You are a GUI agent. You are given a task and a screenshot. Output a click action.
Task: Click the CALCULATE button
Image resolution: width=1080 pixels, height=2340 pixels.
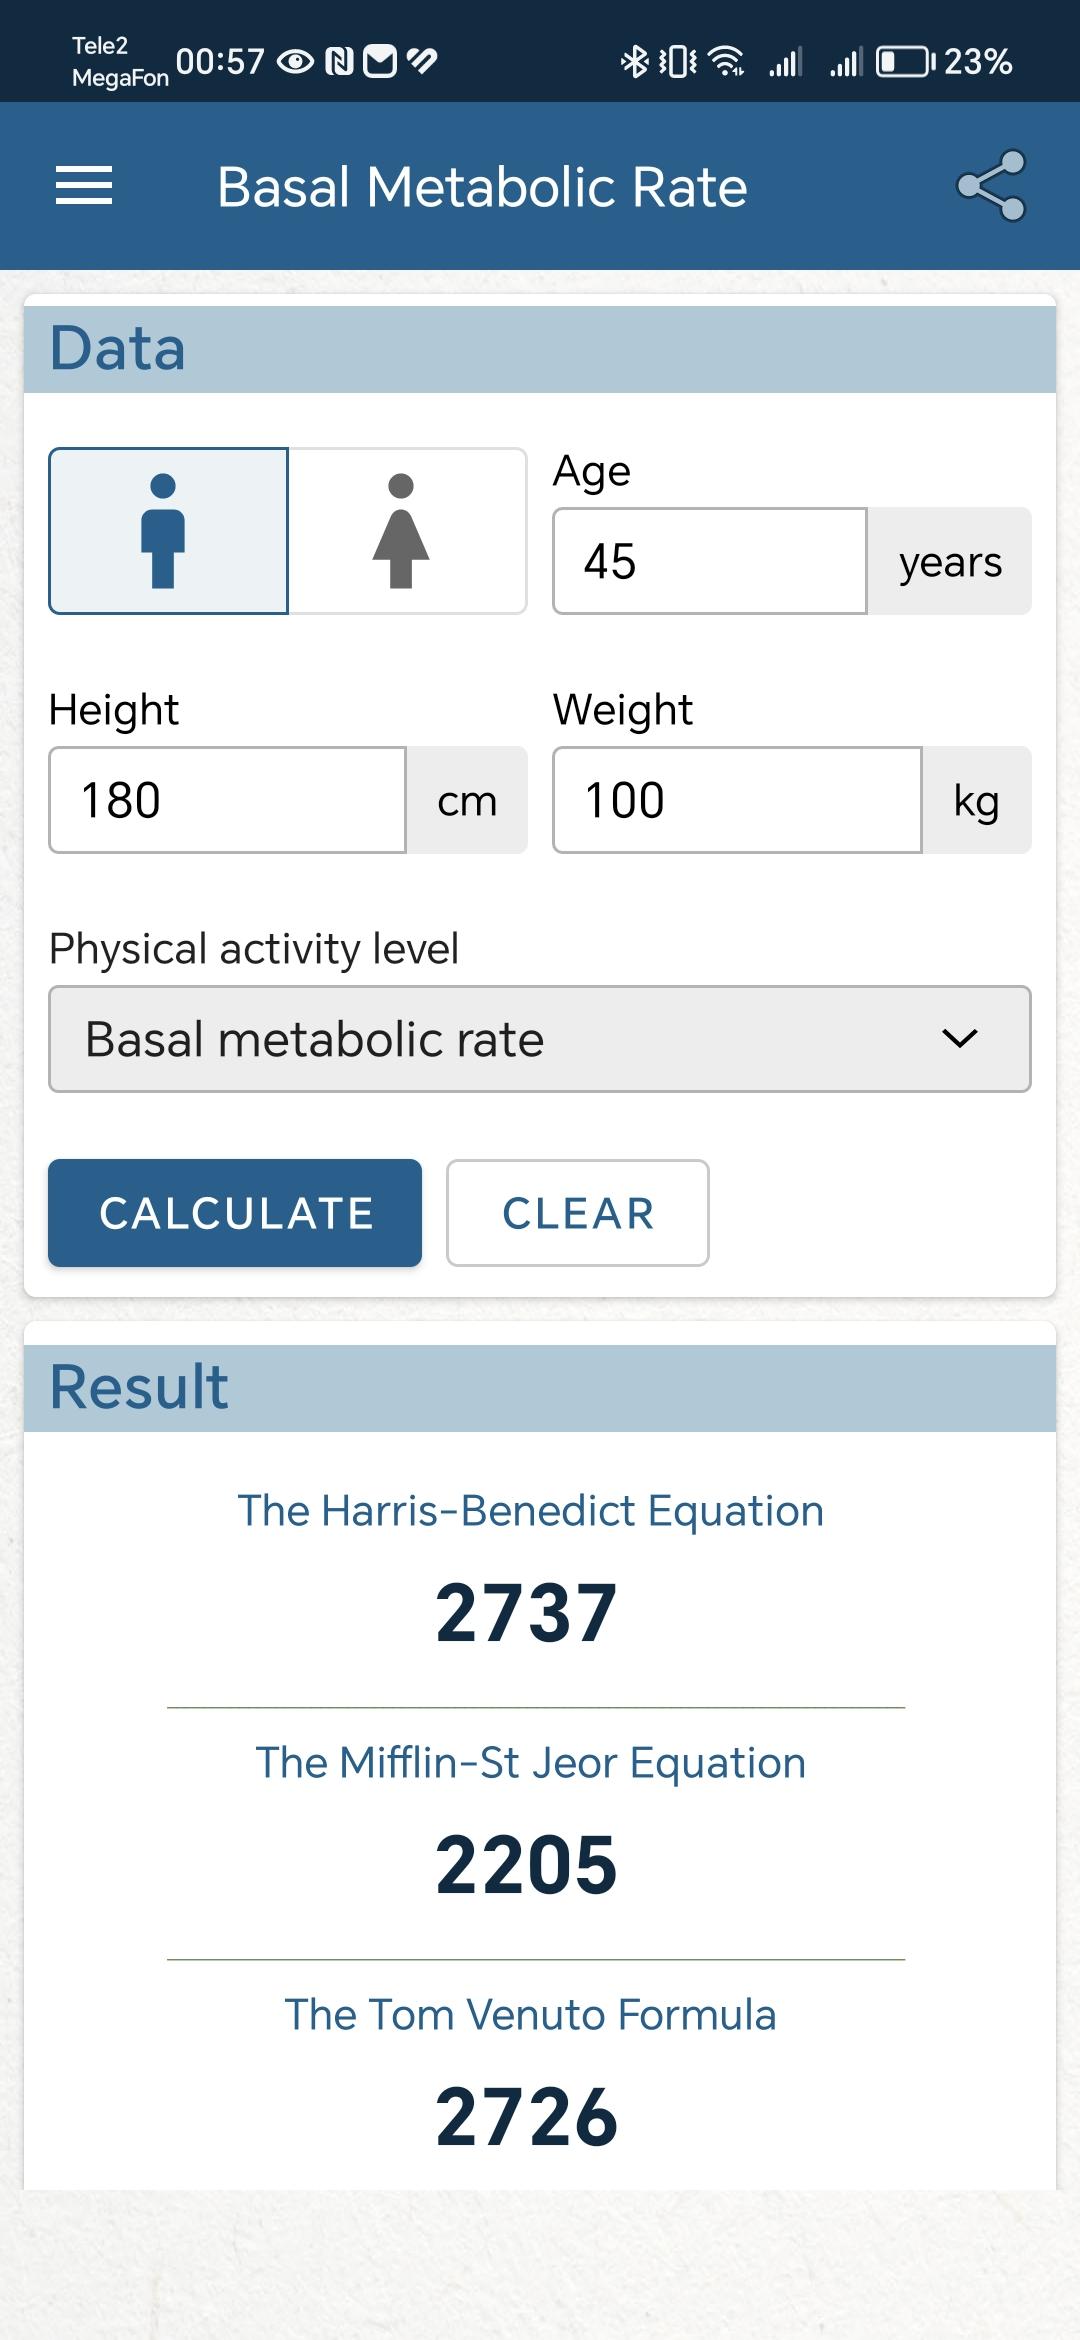235,1213
